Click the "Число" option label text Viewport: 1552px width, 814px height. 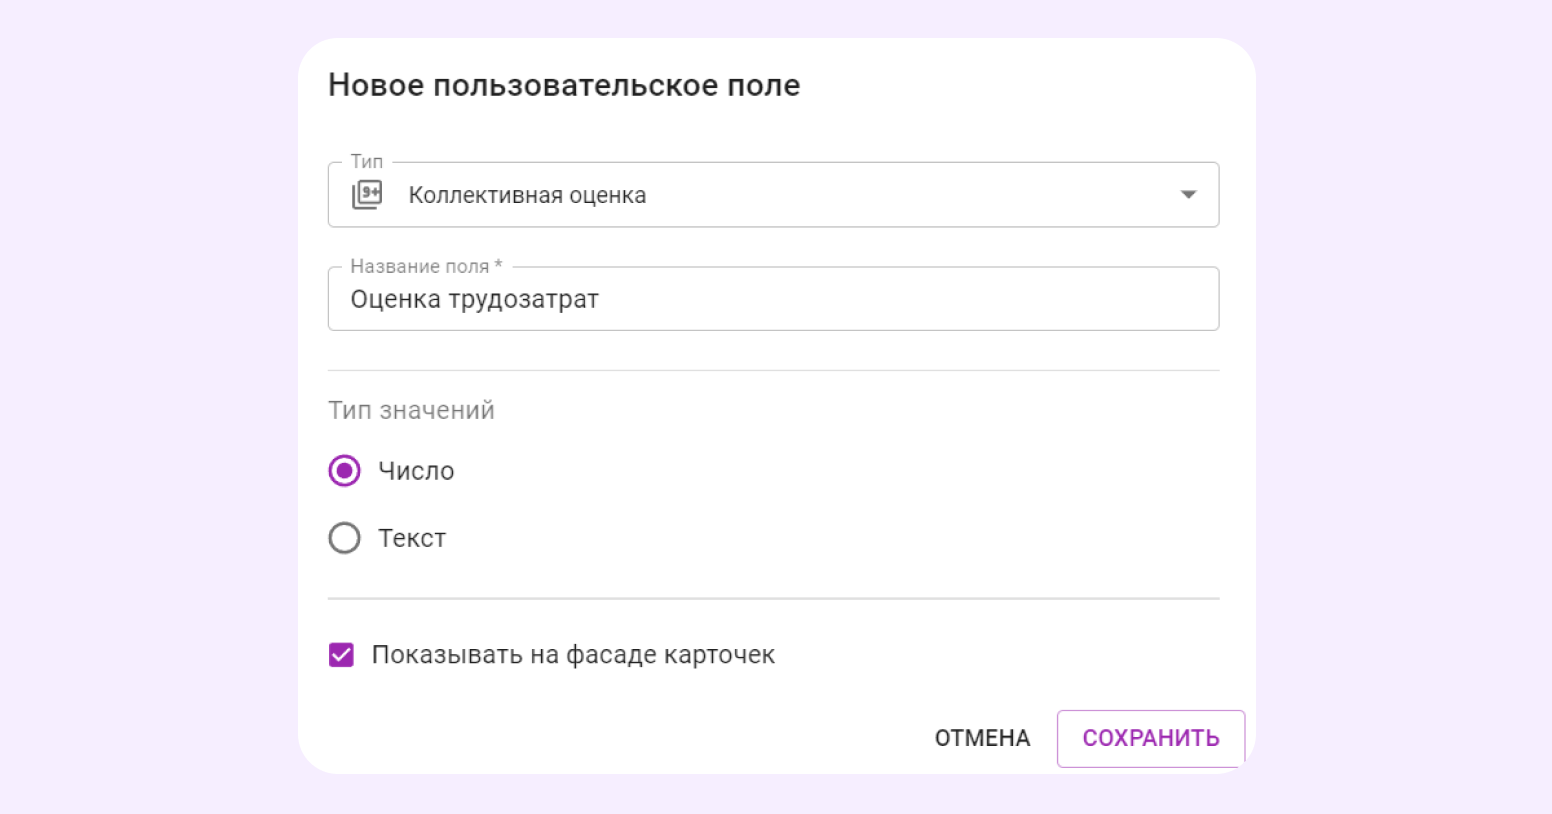416,471
